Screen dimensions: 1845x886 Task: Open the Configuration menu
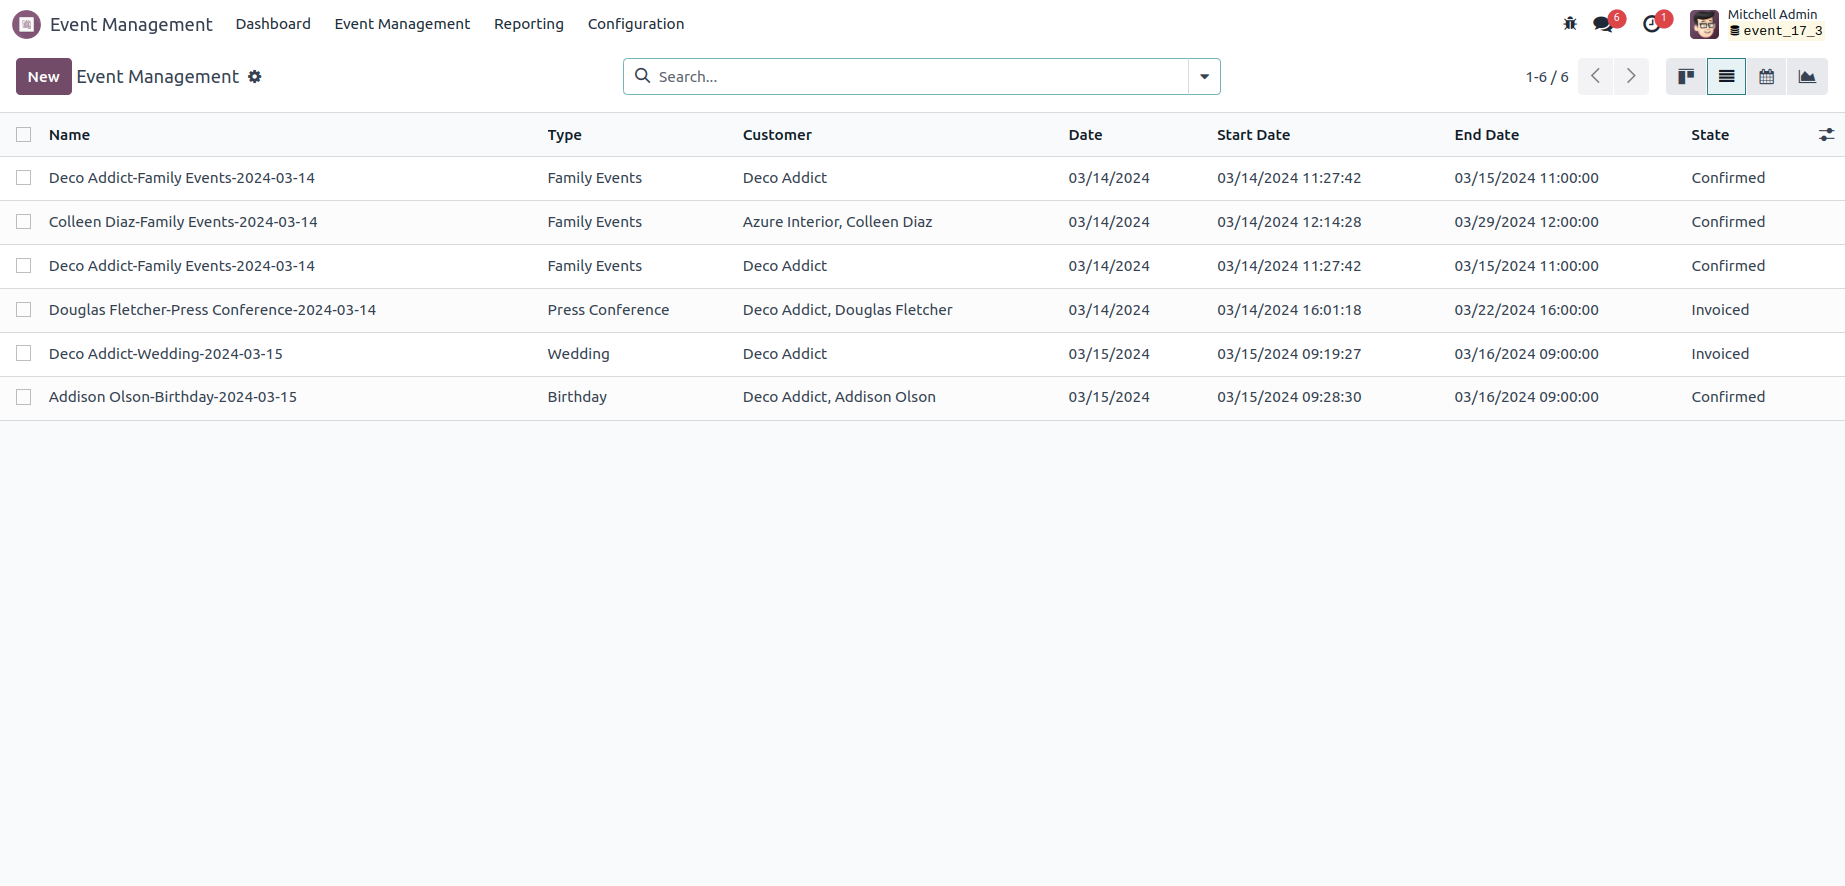[636, 24]
